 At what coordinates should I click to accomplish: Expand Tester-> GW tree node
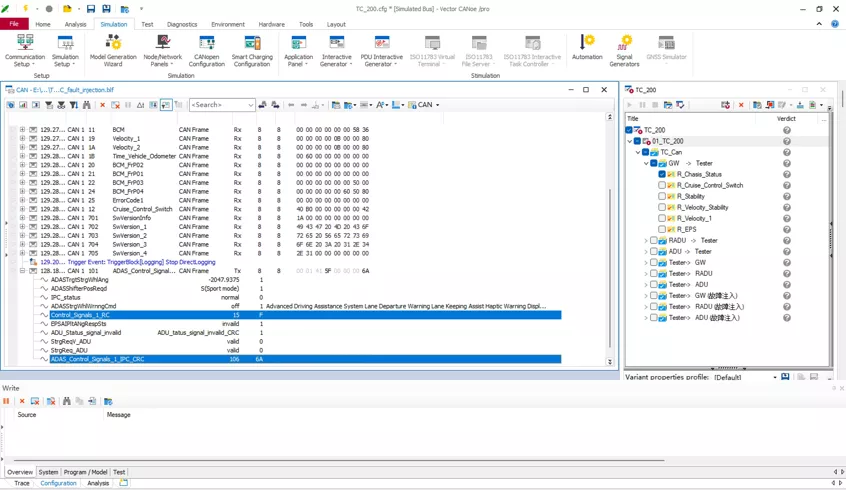click(646, 263)
